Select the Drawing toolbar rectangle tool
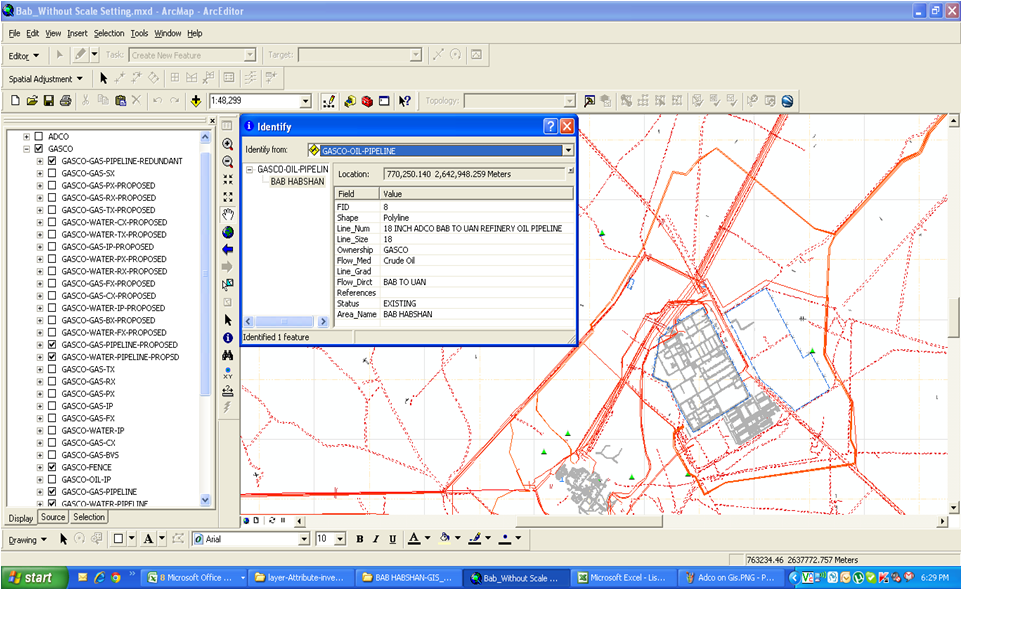The width and height of the screenshot is (1025, 626). pyautogui.click(x=118, y=539)
